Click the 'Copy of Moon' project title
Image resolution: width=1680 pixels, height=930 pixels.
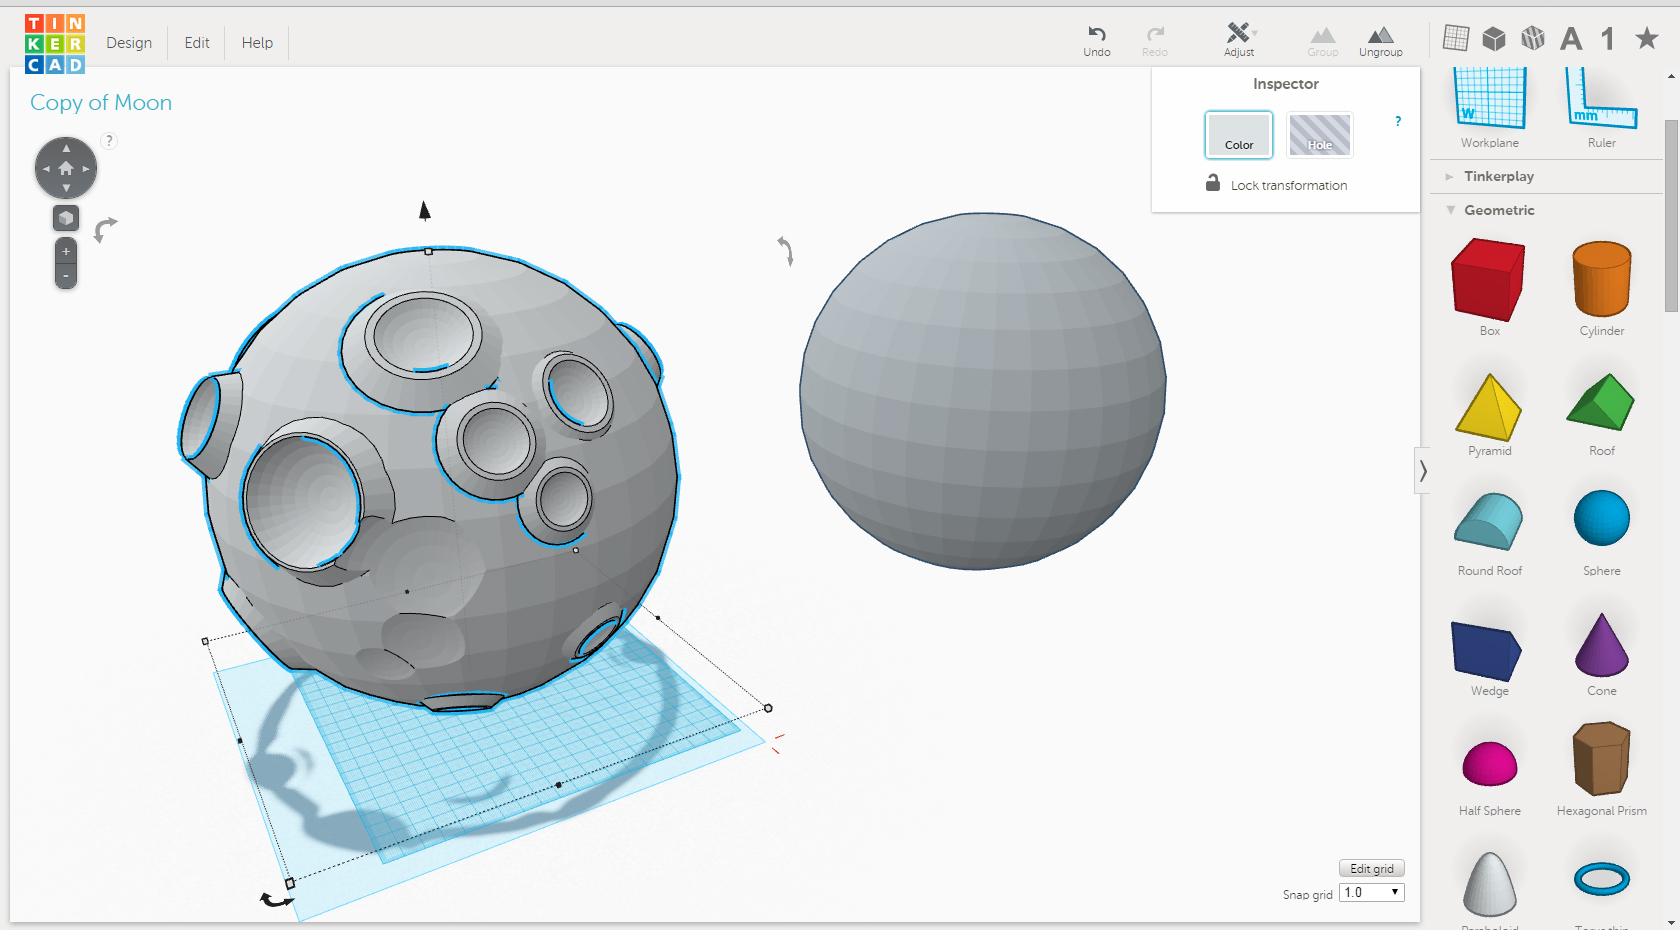point(101,102)
